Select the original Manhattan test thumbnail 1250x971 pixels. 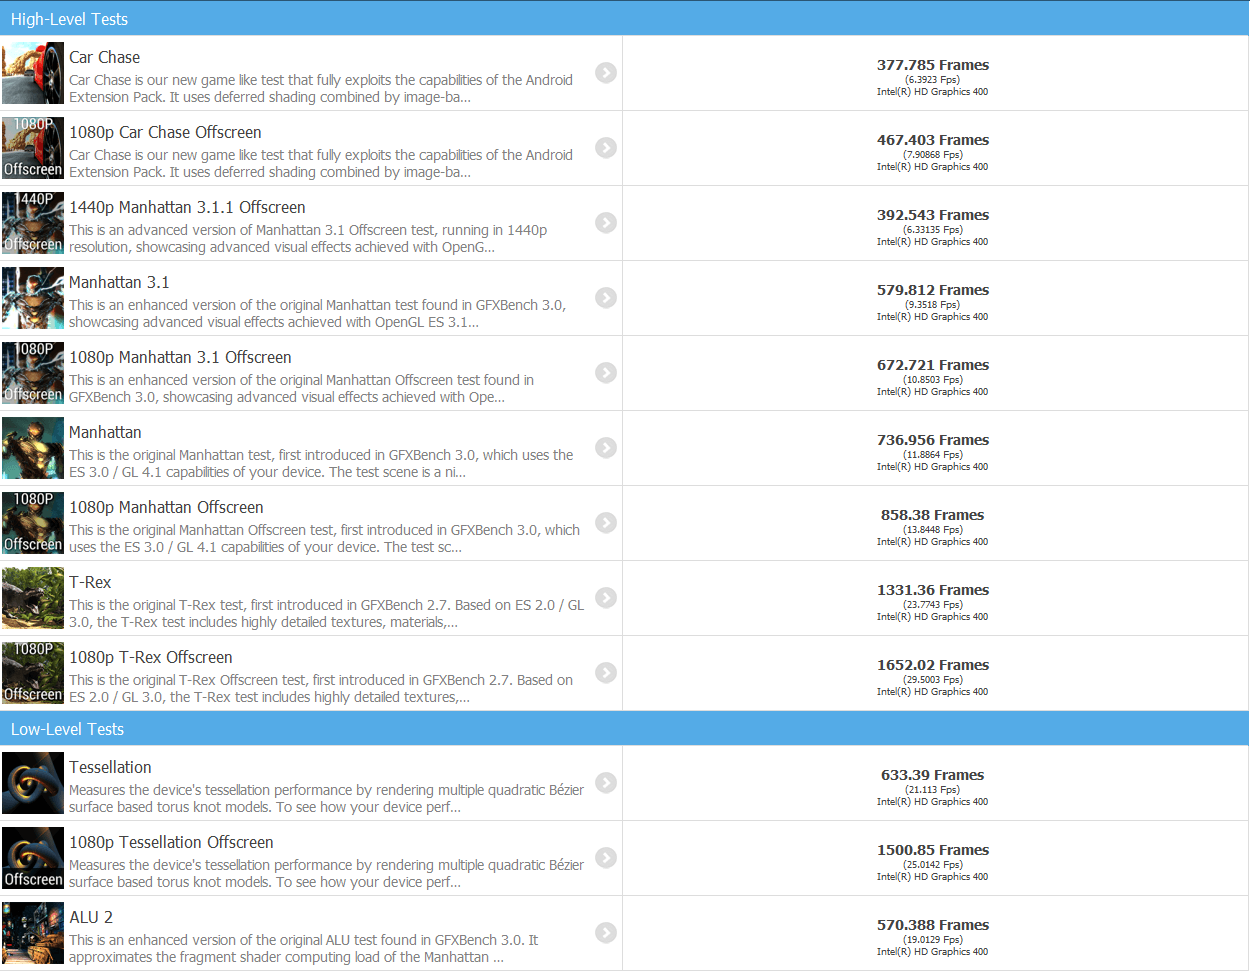click(33, 448)
